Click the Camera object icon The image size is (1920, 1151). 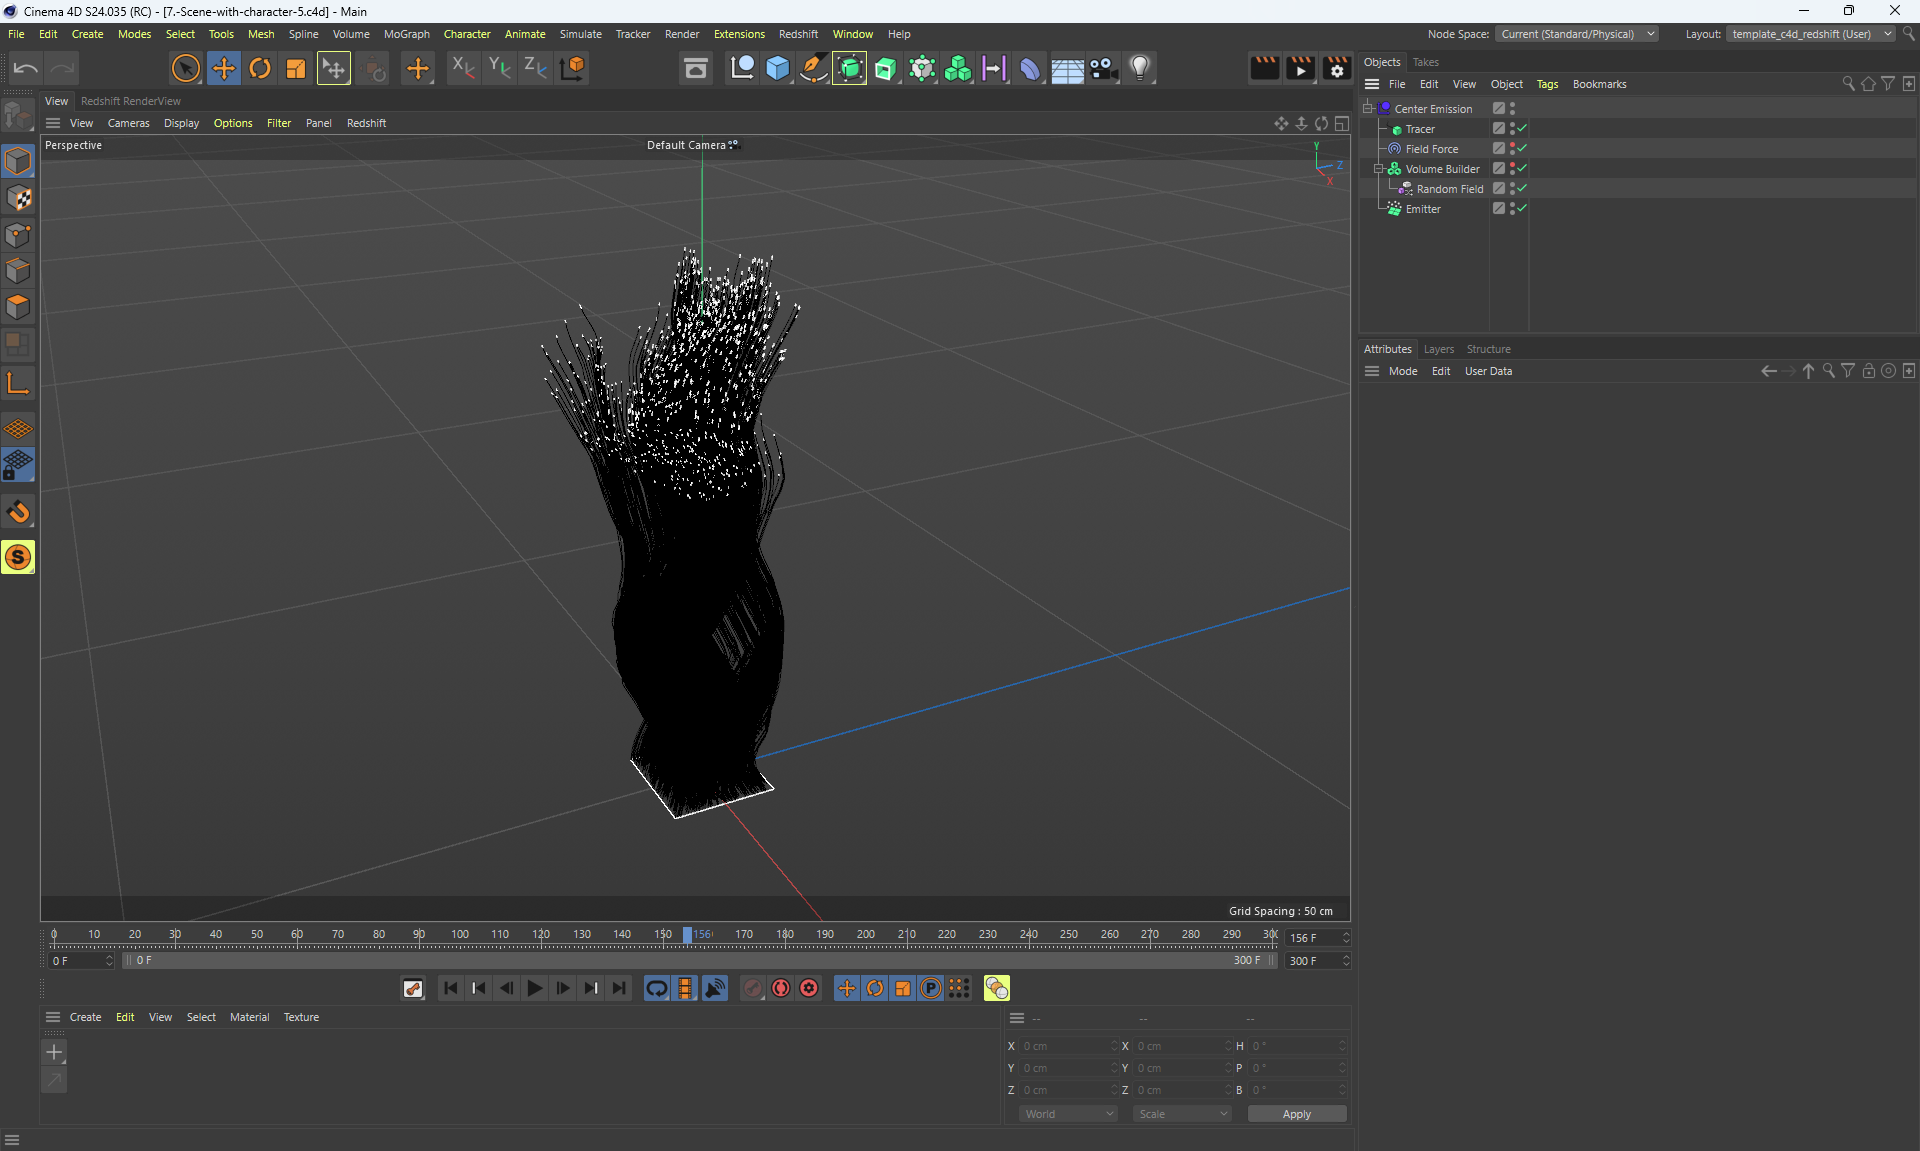[1103, 68]
